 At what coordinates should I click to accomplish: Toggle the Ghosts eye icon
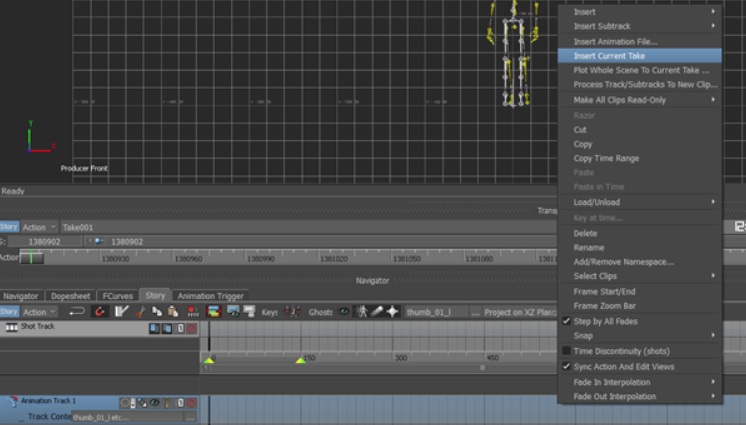click(344, 312)
